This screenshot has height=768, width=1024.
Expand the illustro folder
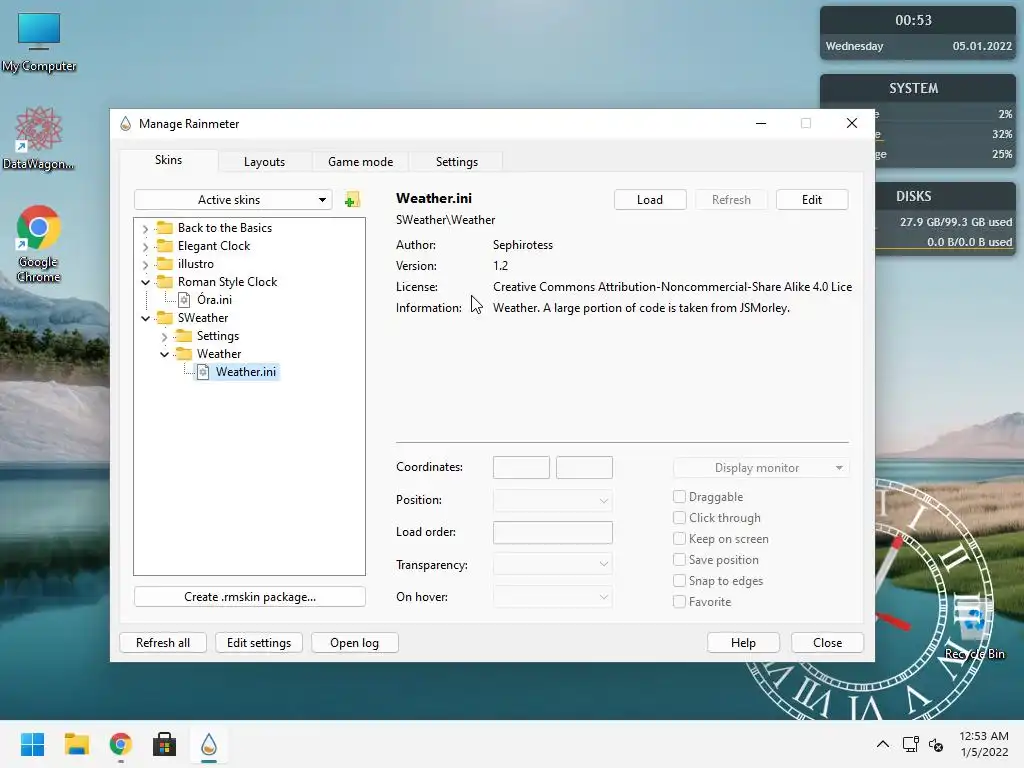[145, 264]
